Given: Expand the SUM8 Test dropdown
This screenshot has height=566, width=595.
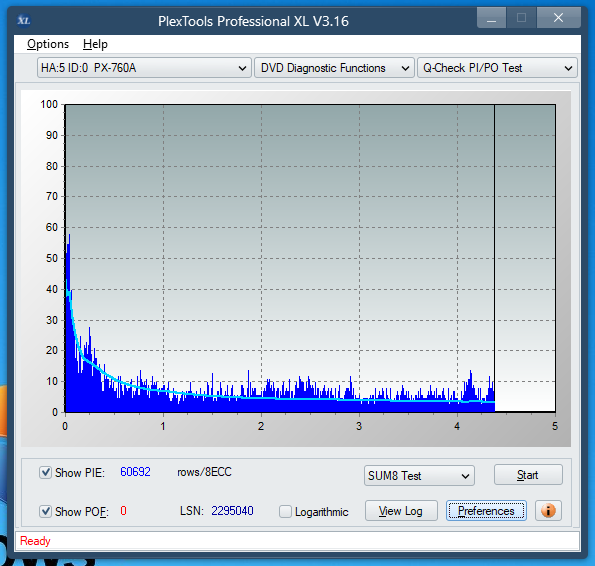Looking at the screenshot, I should pyautogui.click(x=419, y=476).
